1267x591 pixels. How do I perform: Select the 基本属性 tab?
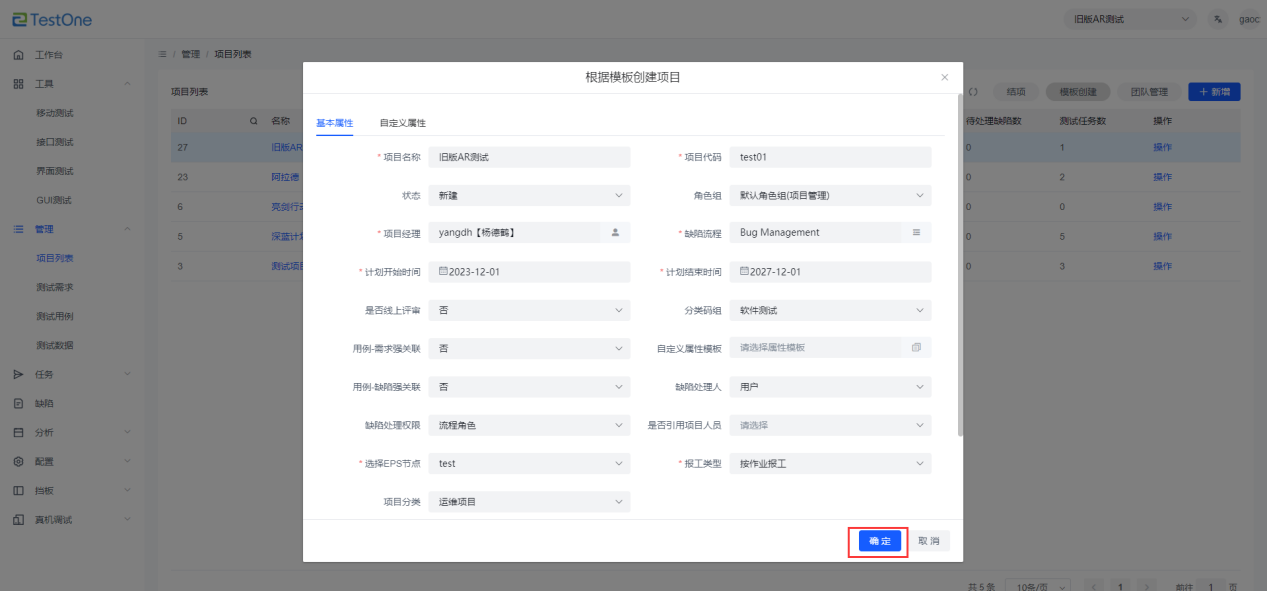[x=335, y=123]
